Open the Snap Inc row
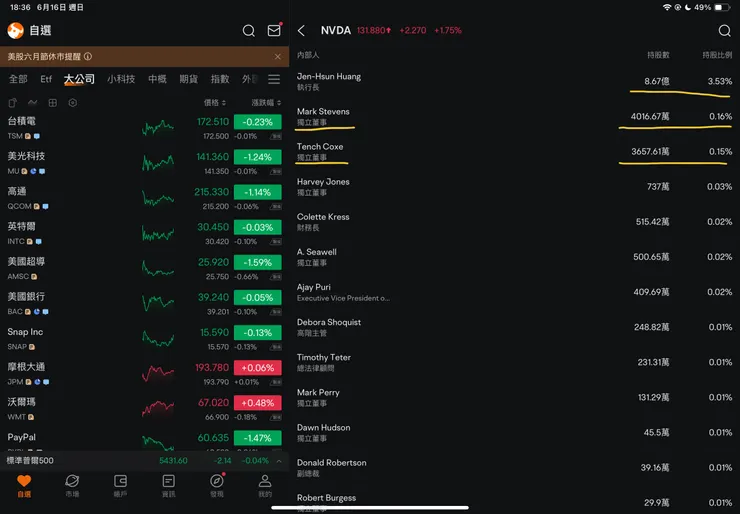 click(144, 338)
